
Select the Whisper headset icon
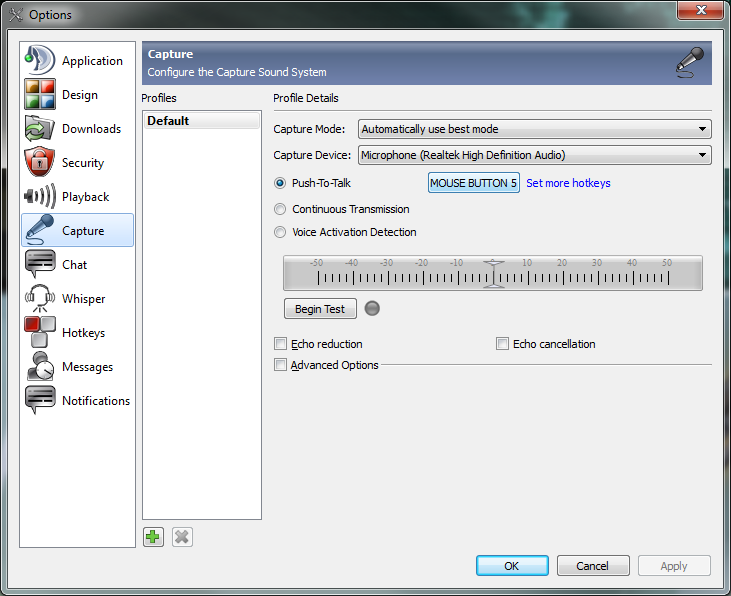pyautogui.click(x=40, y=298)
